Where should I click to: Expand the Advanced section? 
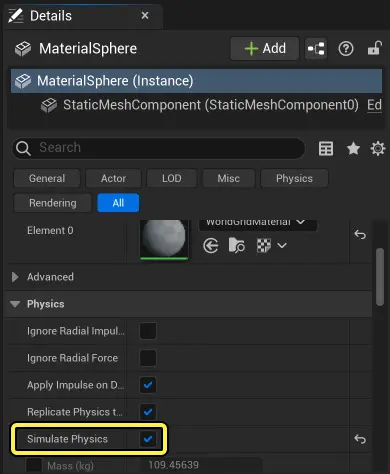point(15,277)
